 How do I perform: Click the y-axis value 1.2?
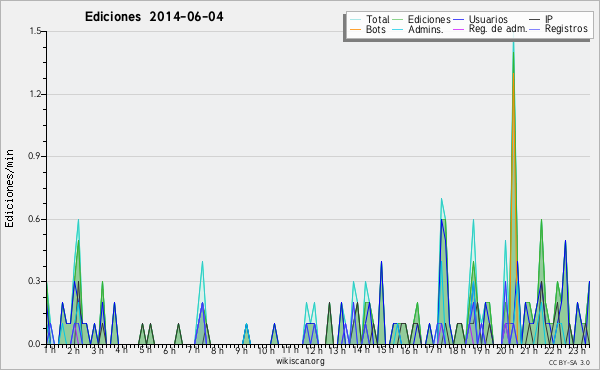click(35, 94)
